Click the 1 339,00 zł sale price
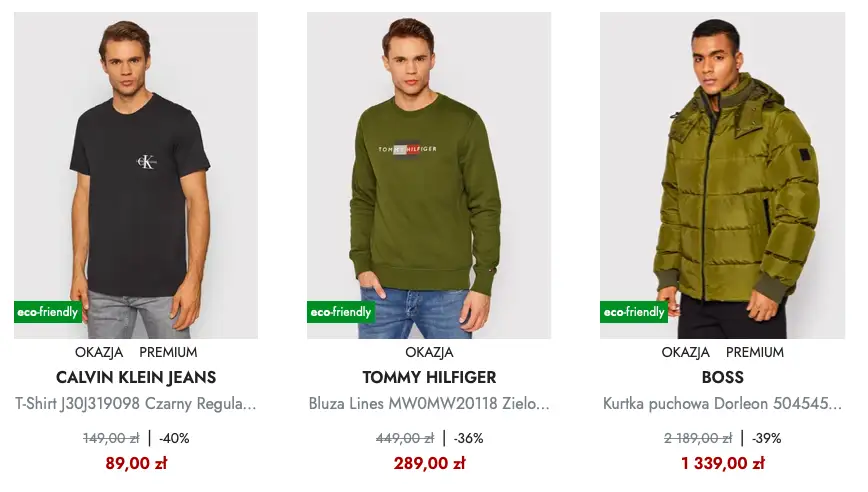 722,463
